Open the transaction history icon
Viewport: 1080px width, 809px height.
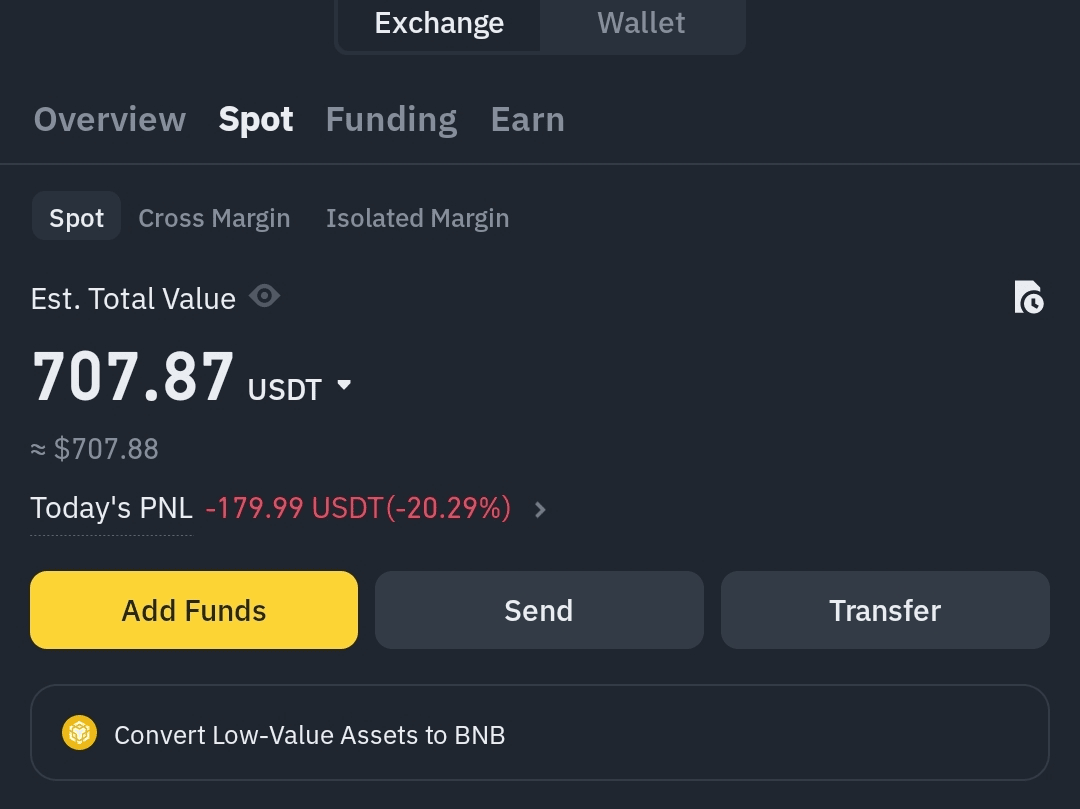[1029, 297]
